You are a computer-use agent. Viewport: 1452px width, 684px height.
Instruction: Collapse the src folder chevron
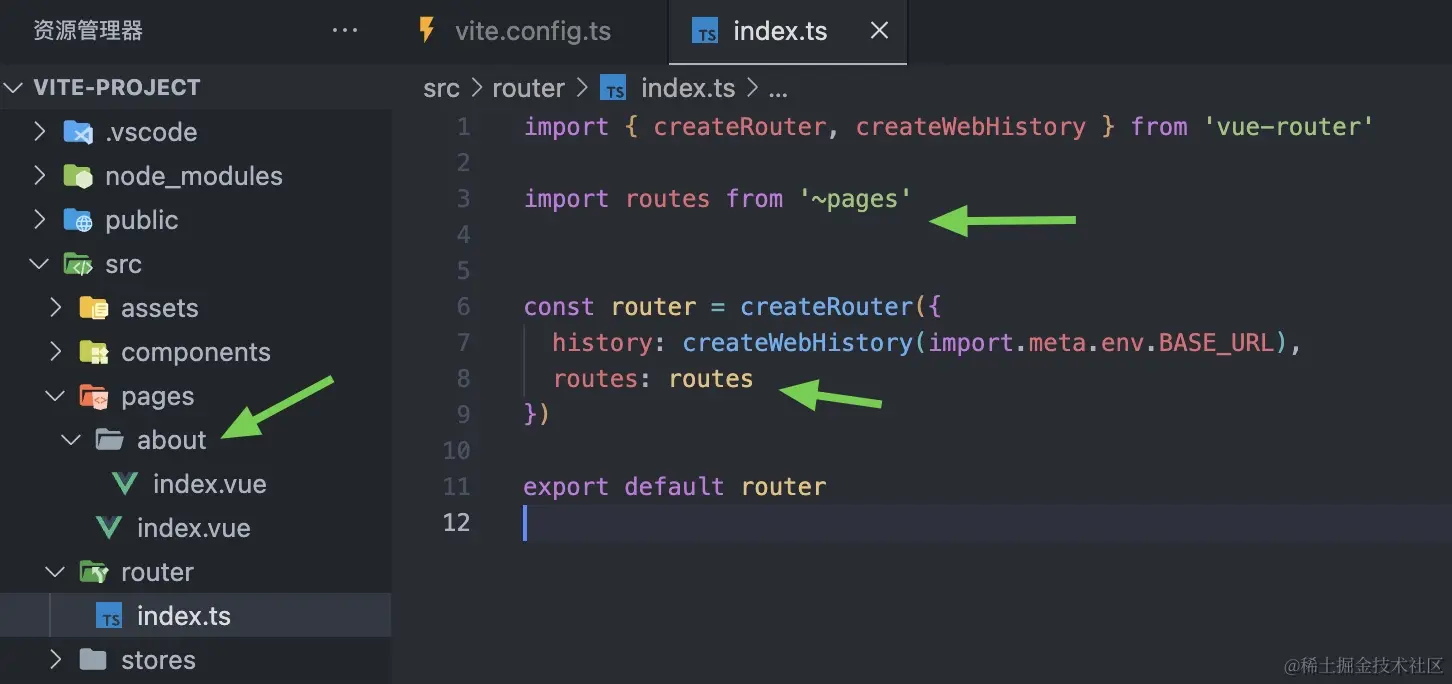coord(40,264)
